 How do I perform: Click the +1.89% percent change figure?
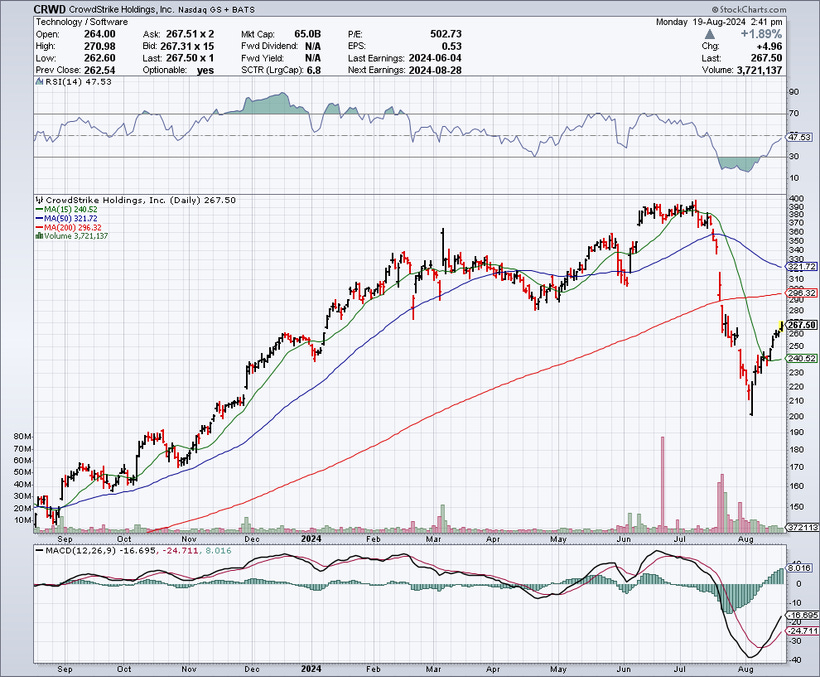click(x=761, y=34)
